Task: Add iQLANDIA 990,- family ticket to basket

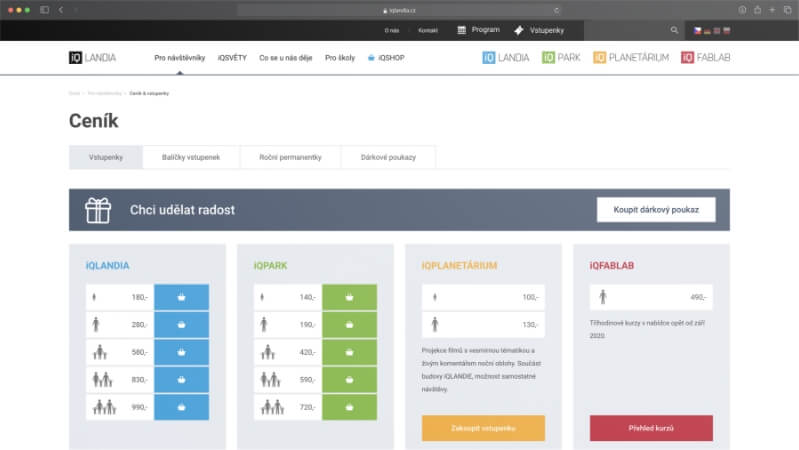Action: pos(181,407)
